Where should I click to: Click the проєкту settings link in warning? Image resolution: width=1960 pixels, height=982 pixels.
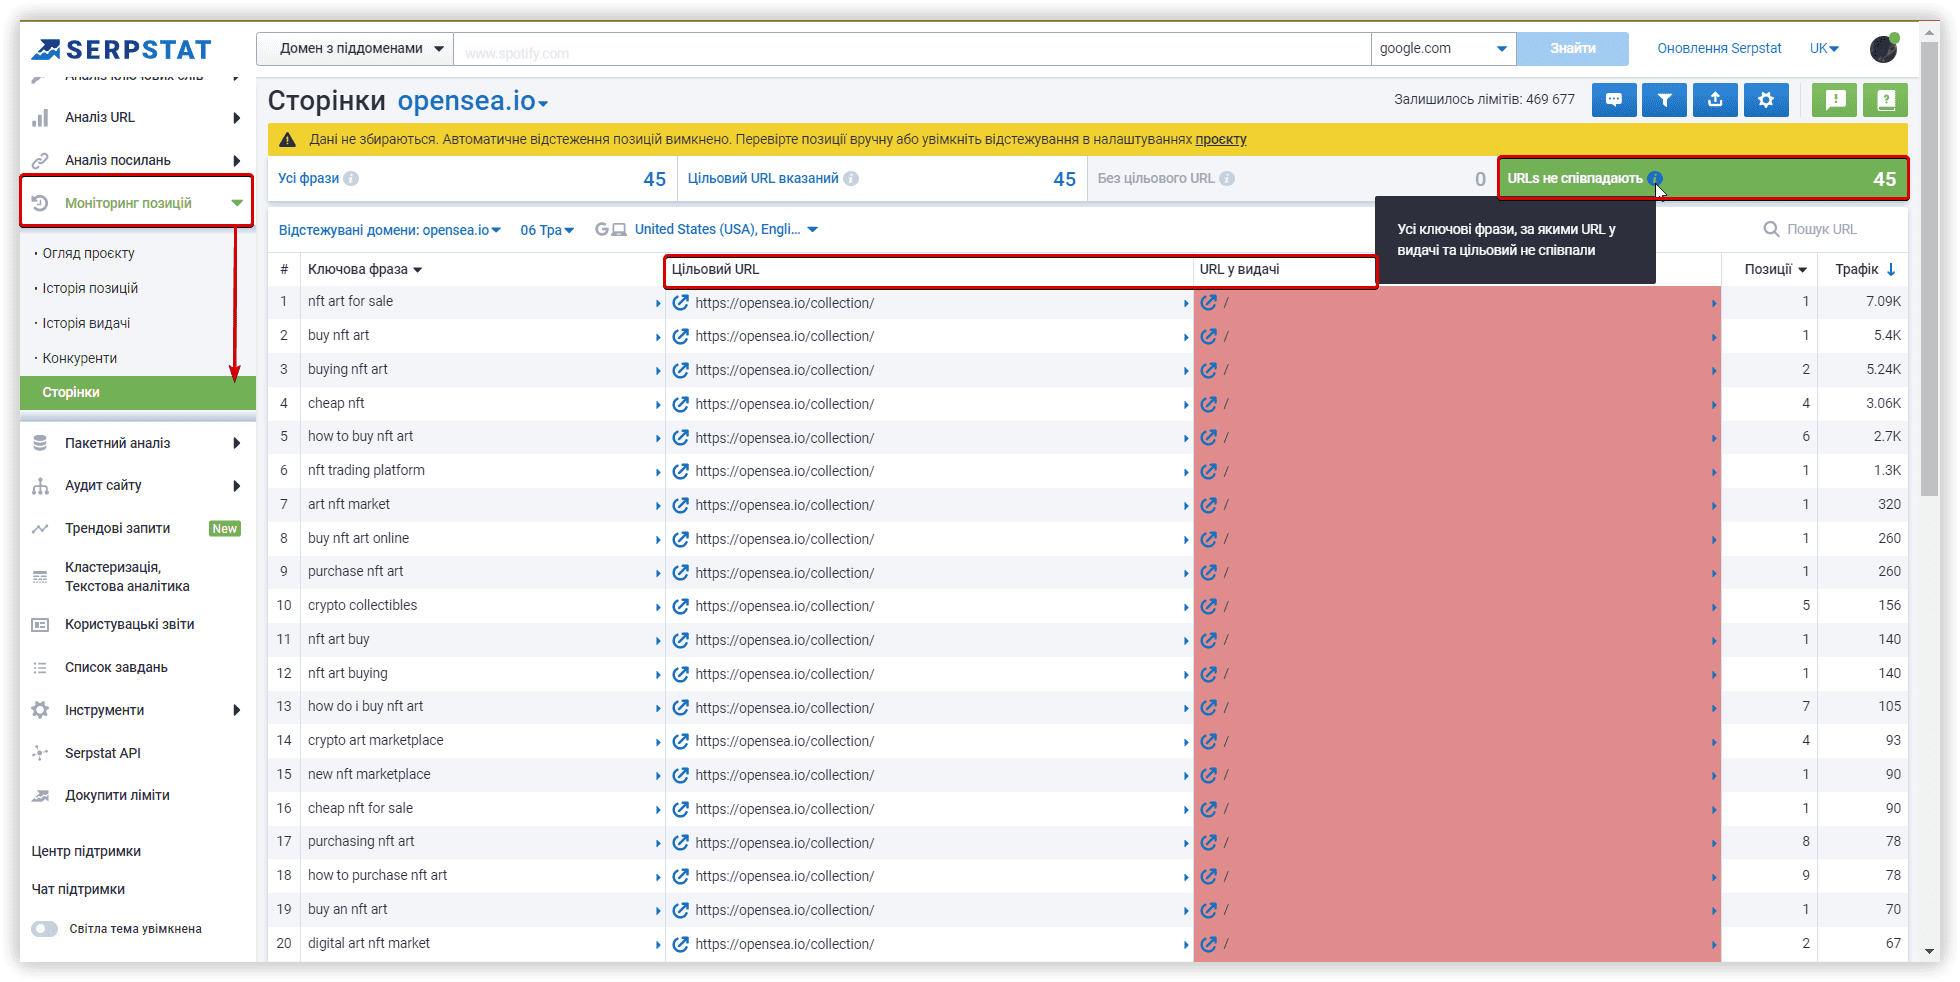click(x=1221, y=139)
